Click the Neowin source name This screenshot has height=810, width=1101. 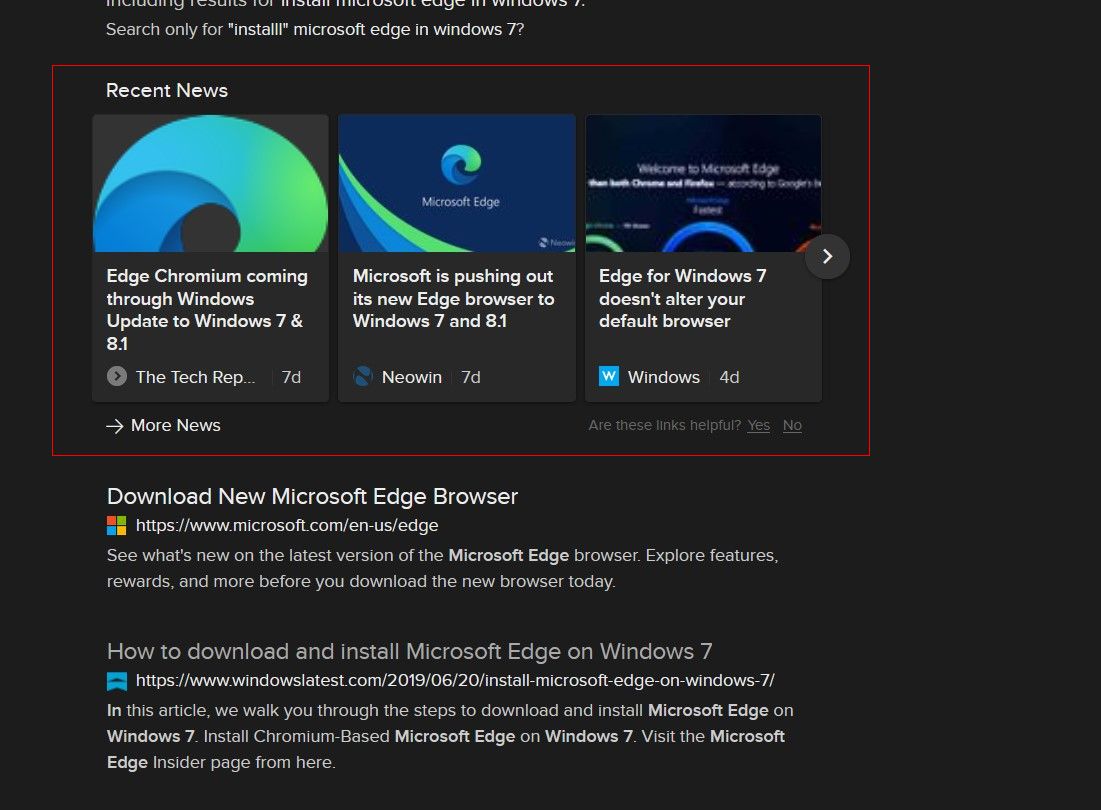411,377
